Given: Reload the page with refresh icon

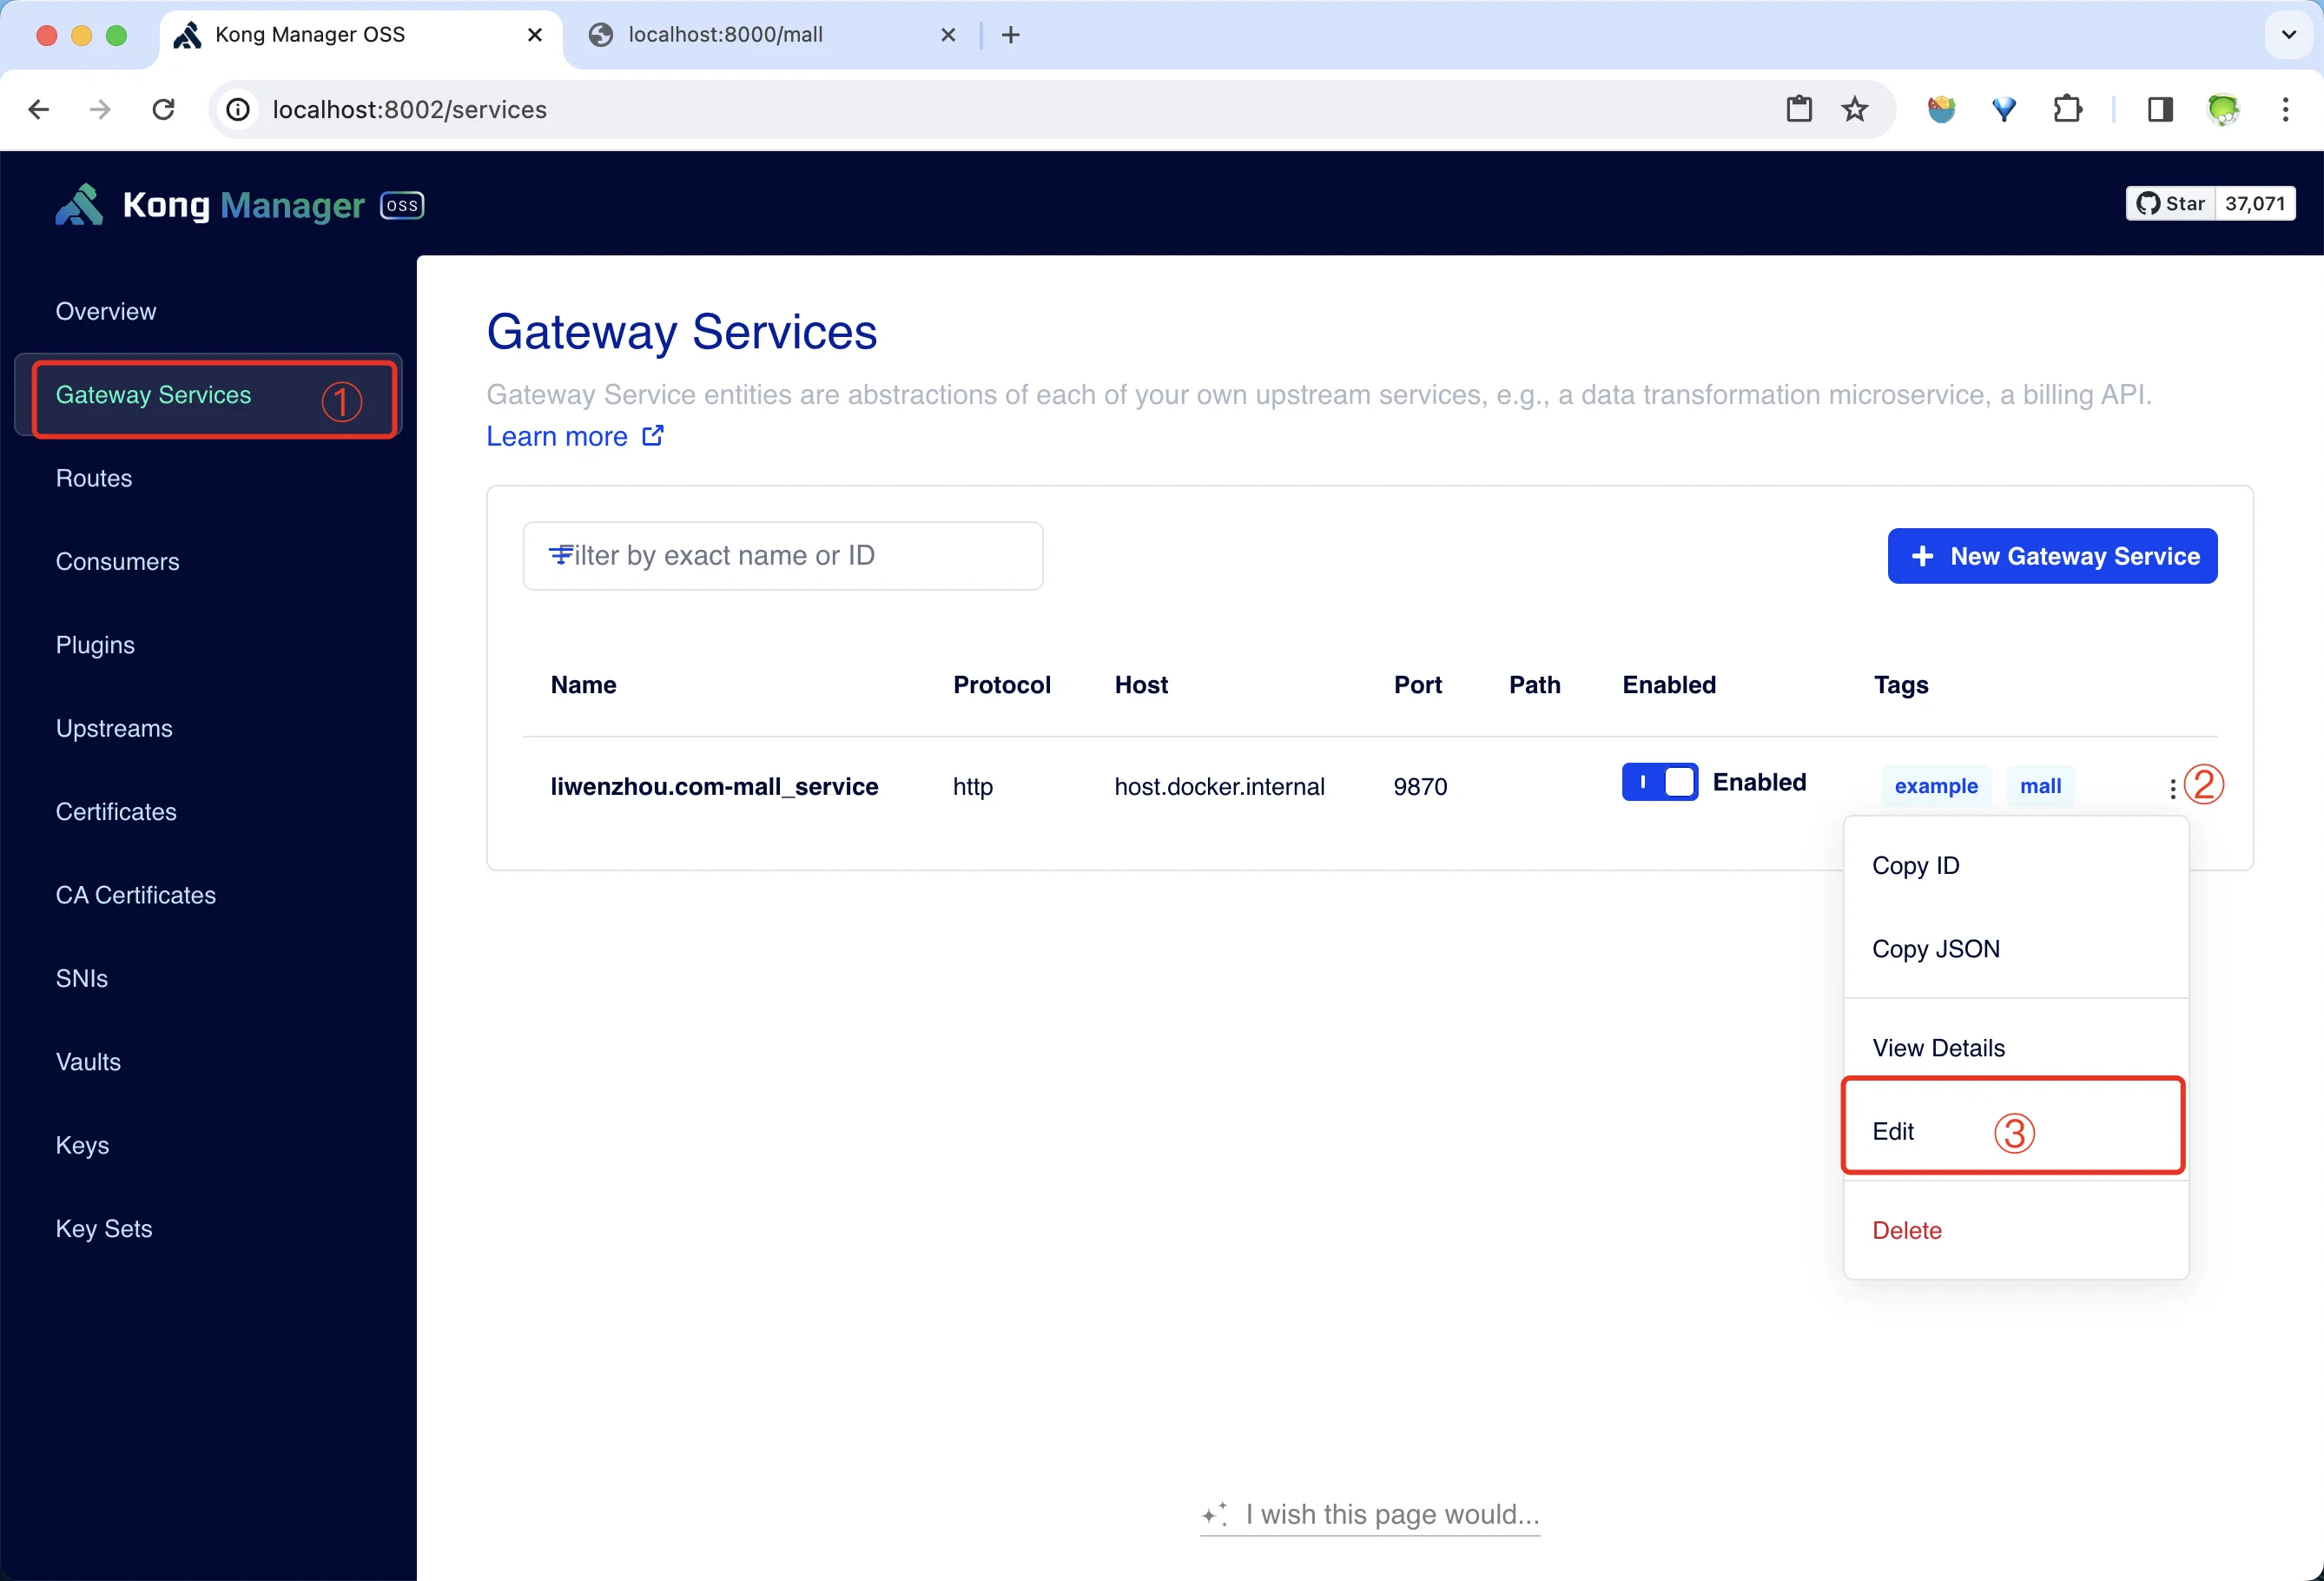Looking at the screenshot, I should click(x=163, y=109).
